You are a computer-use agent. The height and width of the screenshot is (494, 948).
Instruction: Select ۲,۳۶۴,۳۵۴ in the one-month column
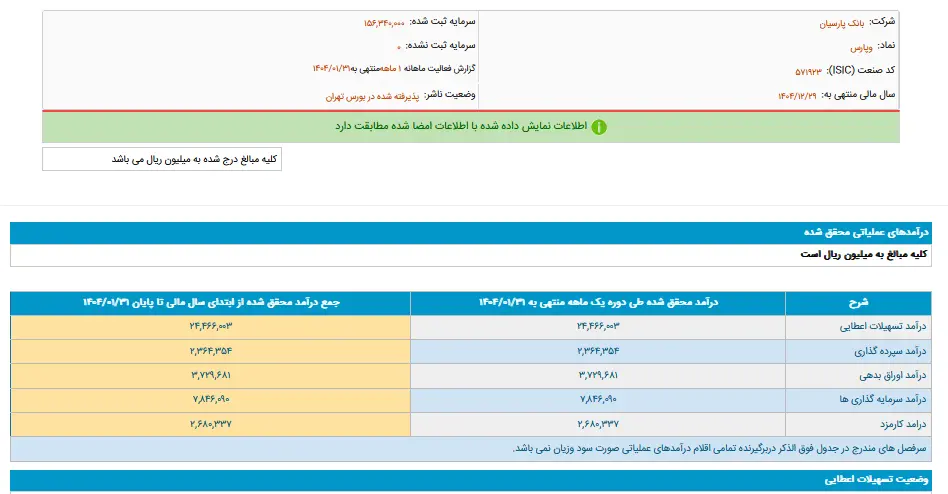(x=598, y=351)
